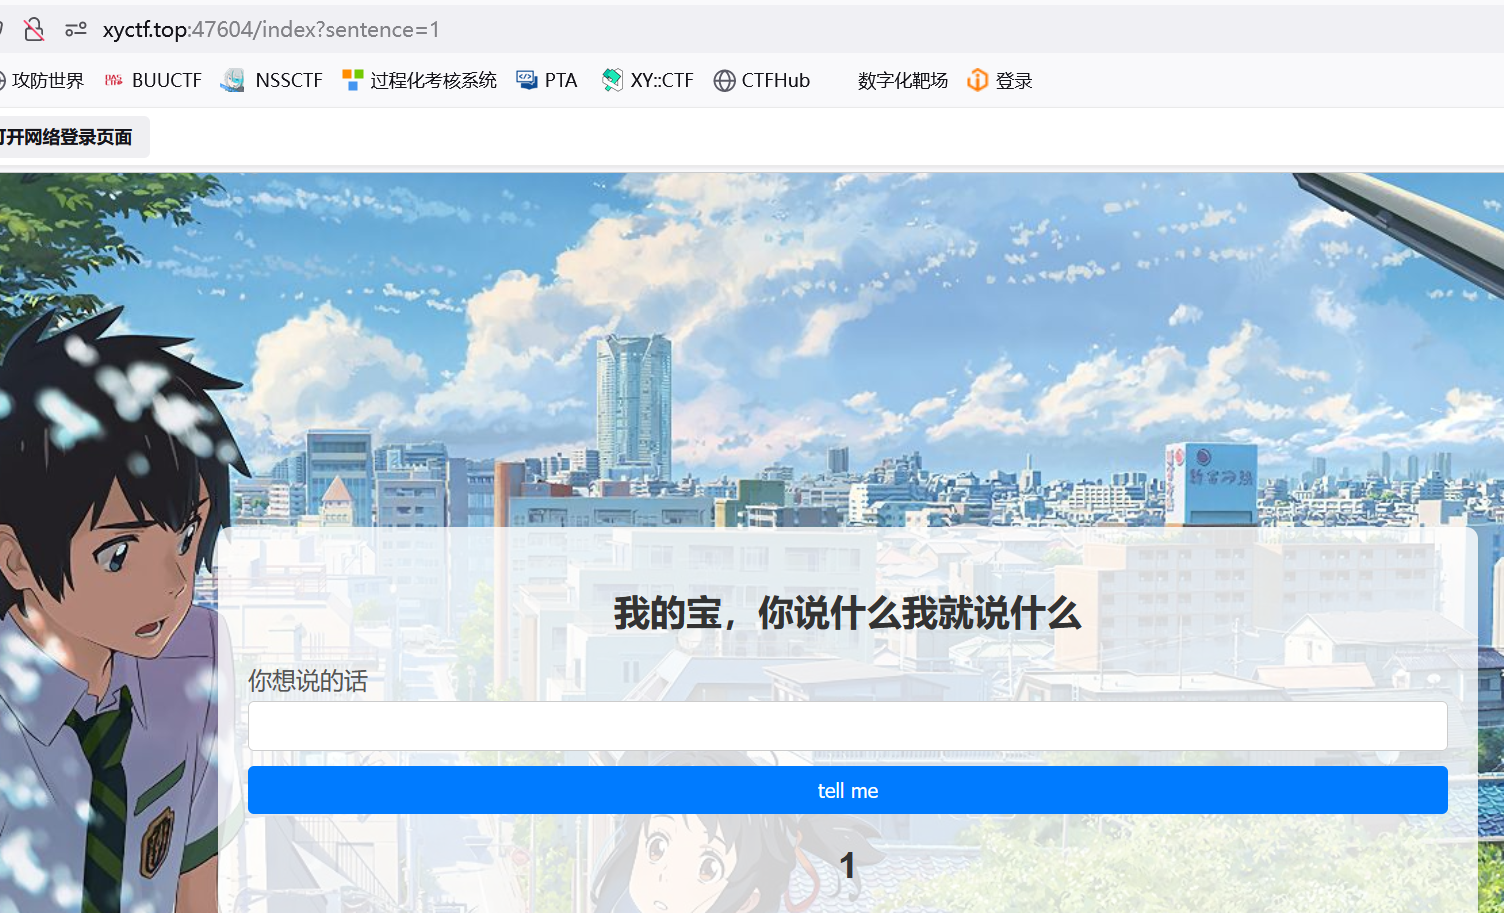Image resolution: width=1504 pixels, height=913 pixels.
Task: Click the heading 我的宝，你说什么我就说什么
Action: 847,613
